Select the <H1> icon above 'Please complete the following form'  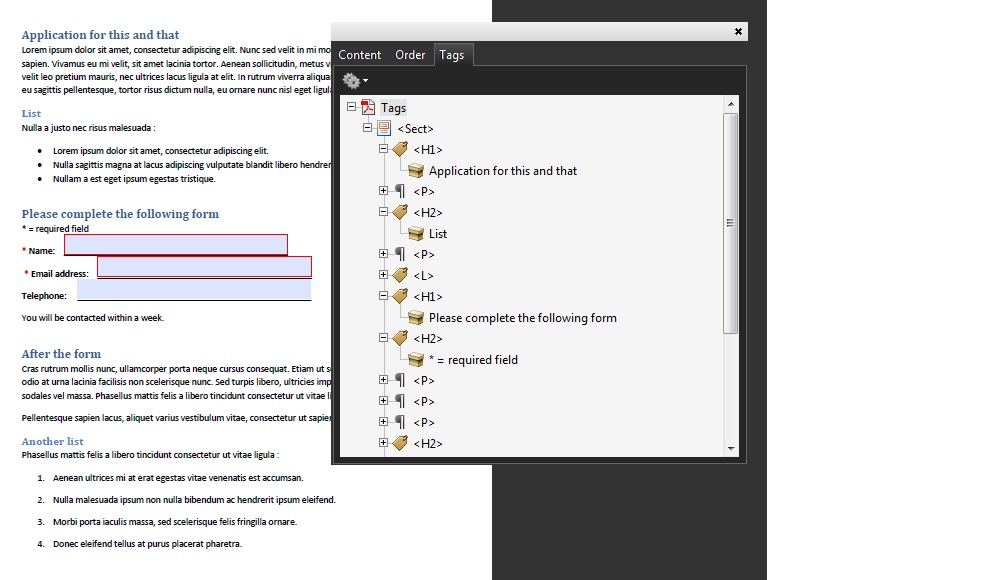(400, 296)
